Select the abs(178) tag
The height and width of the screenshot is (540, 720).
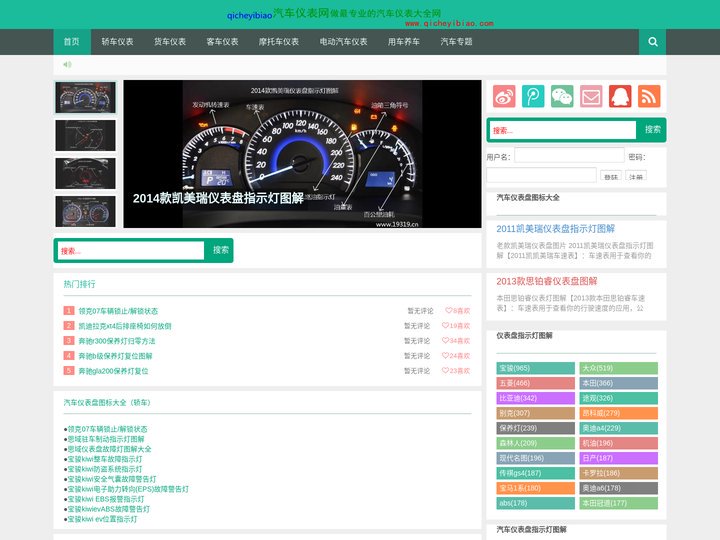click(535, 503)
